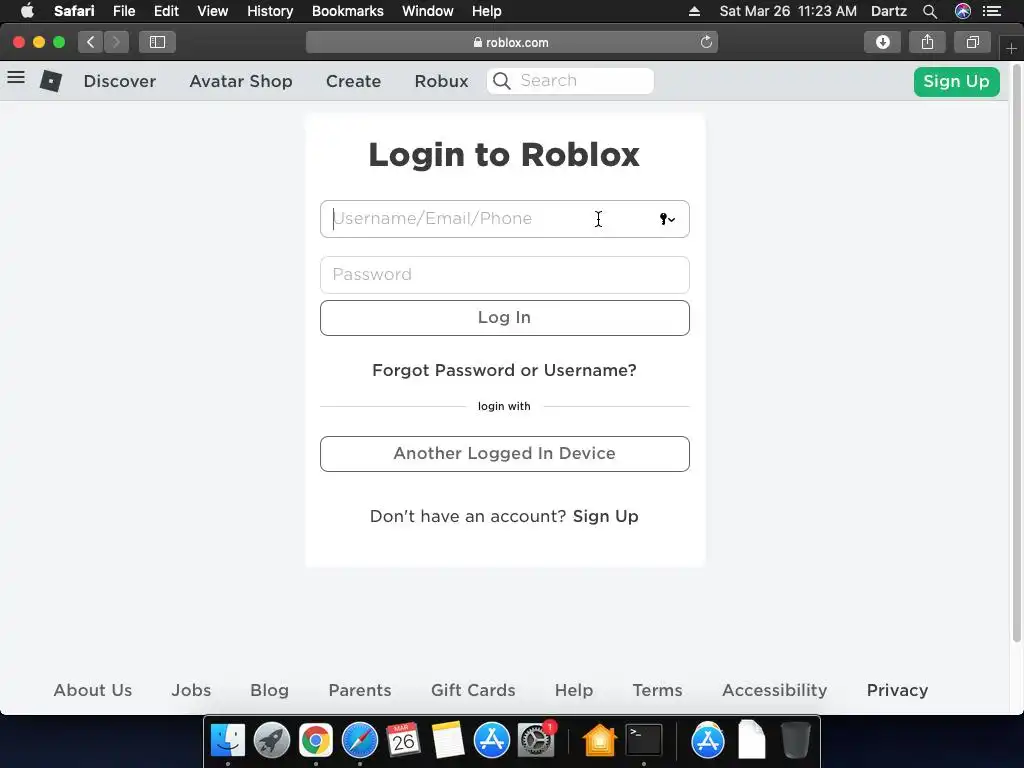Open Notes from the dock
This screenshot has width=1024, height=768.
click(x=448, y=741)
